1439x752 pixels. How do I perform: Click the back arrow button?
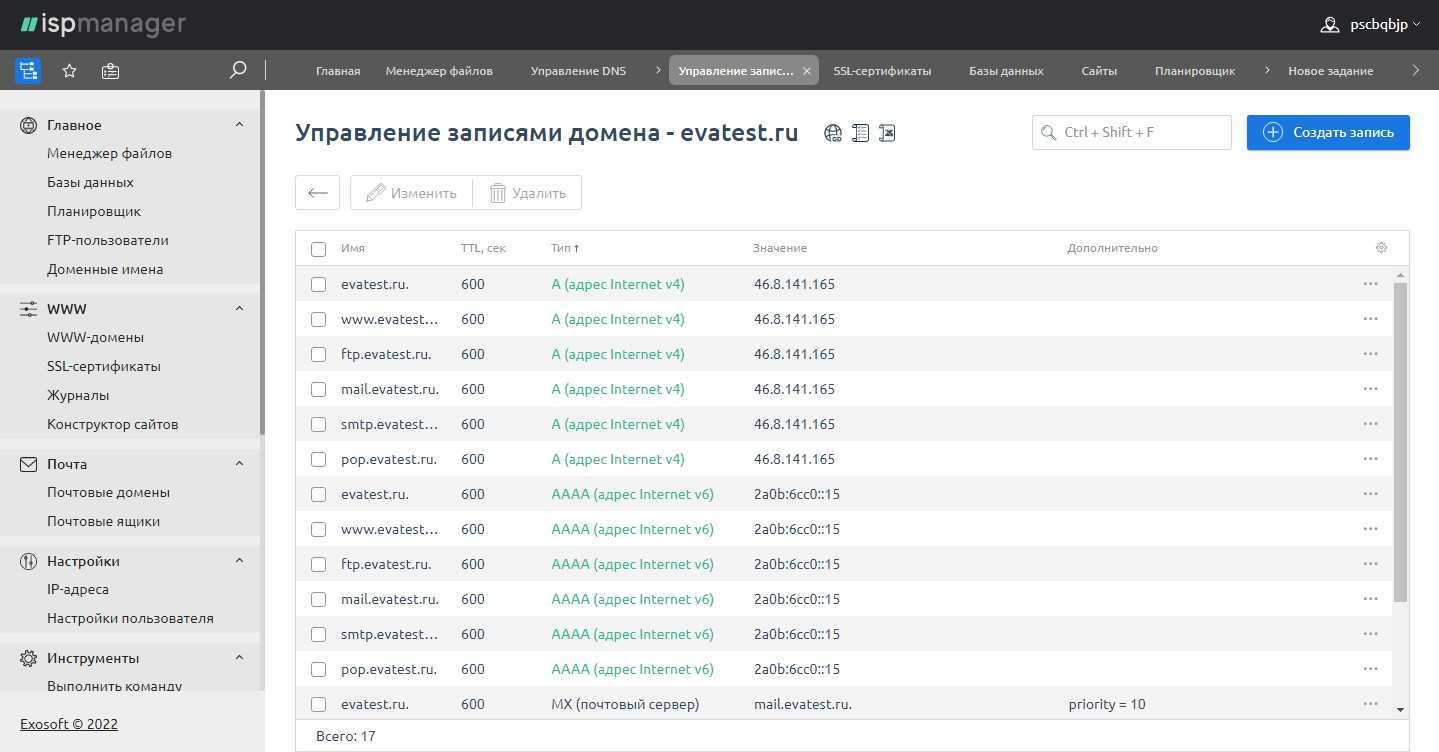(x=317, y=193)
